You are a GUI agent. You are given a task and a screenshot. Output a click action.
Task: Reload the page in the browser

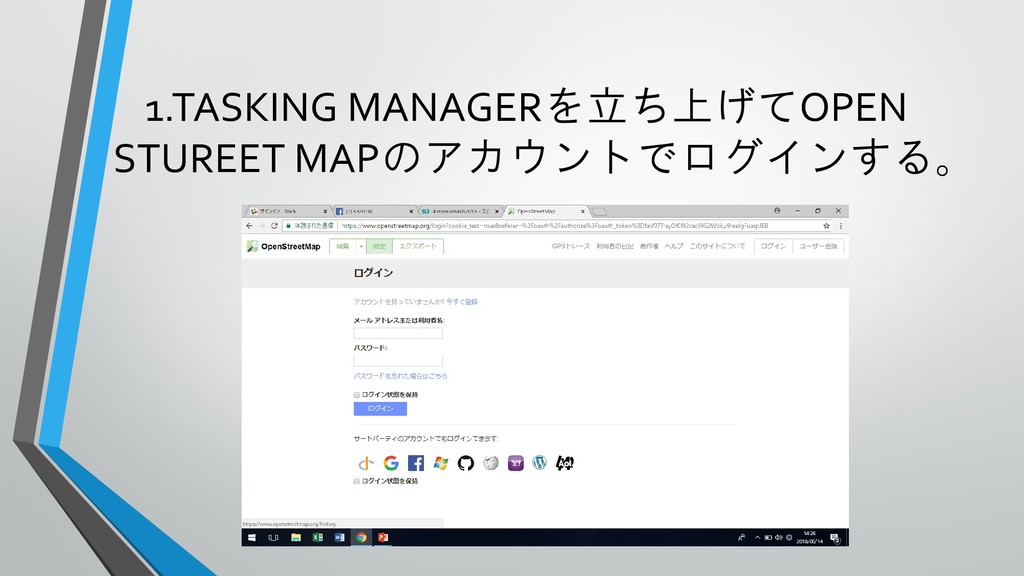pyautogui.click(x=274, y=225)
